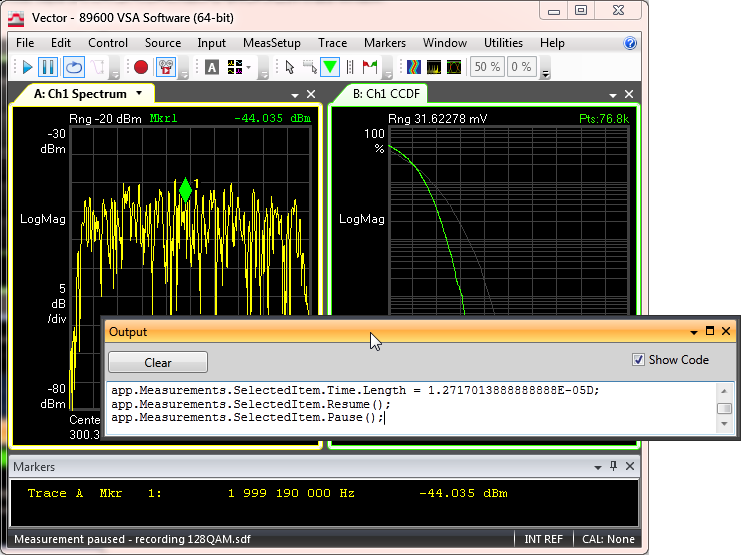
Task: Open the Help question mark icon
Action: [x=630, y=43]
